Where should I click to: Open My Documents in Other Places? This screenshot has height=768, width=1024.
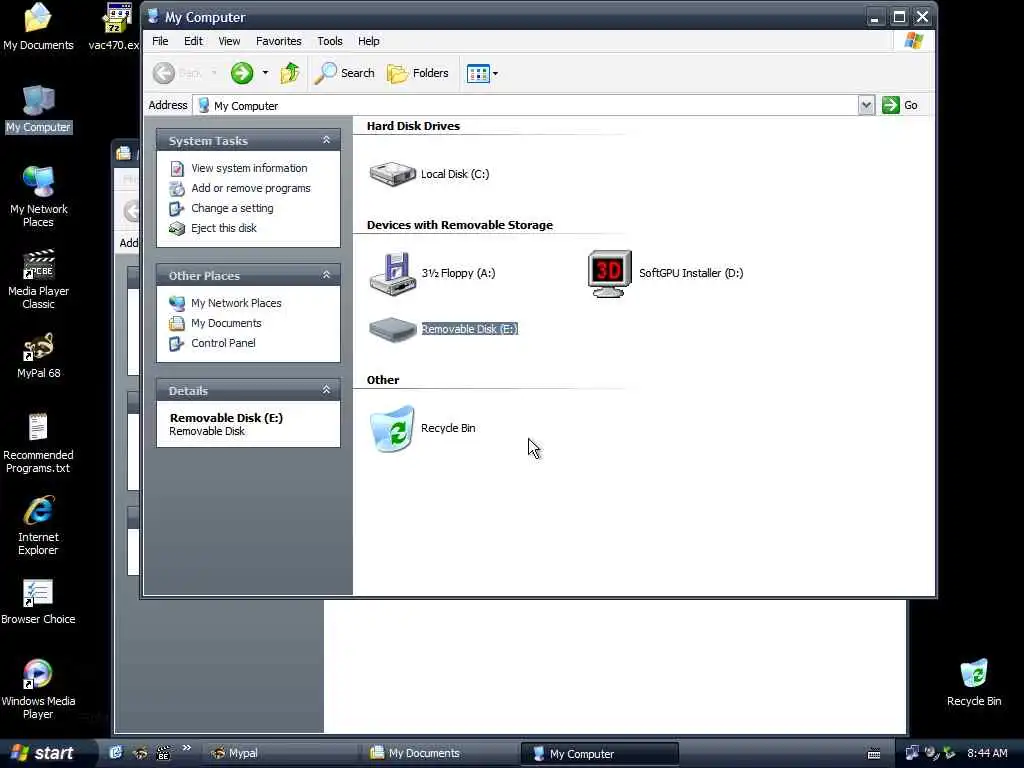point(226,323)
